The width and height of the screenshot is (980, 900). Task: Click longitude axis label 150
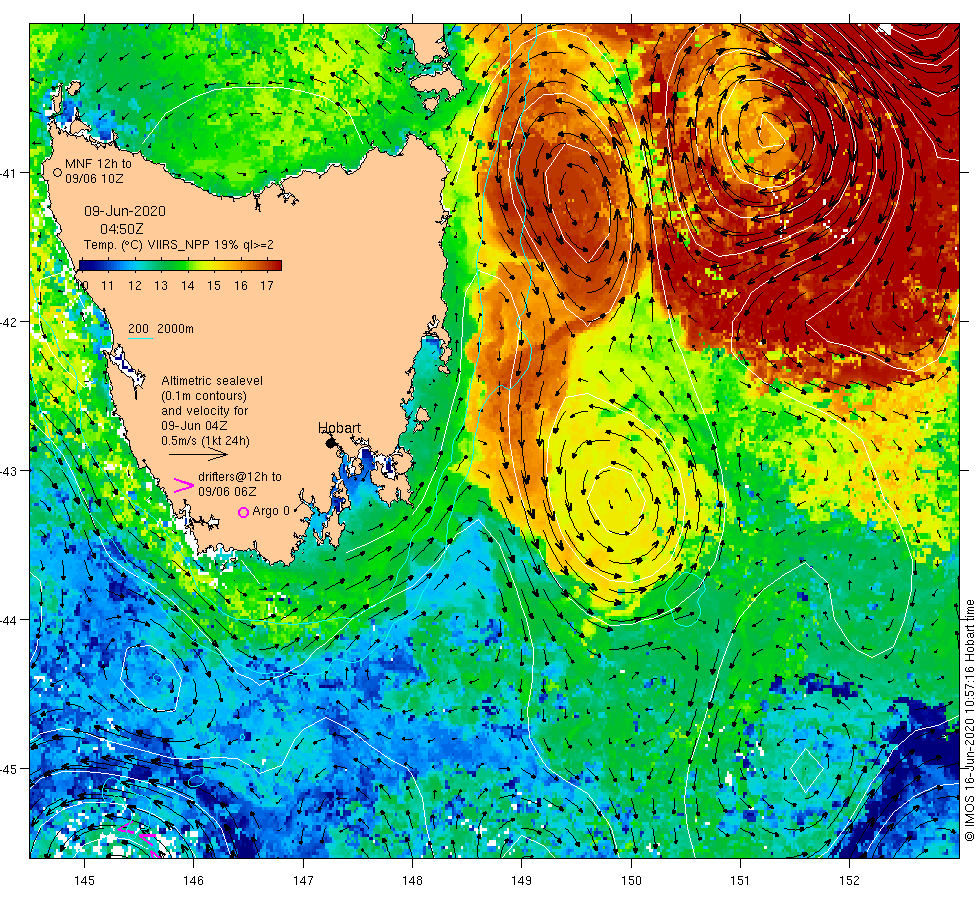pos(631,881)
